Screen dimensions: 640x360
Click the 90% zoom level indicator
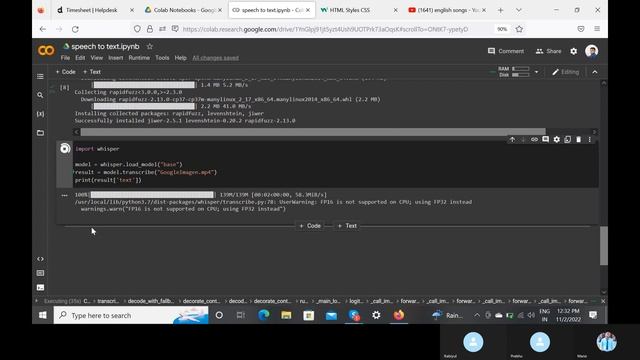tap(502, 29)
